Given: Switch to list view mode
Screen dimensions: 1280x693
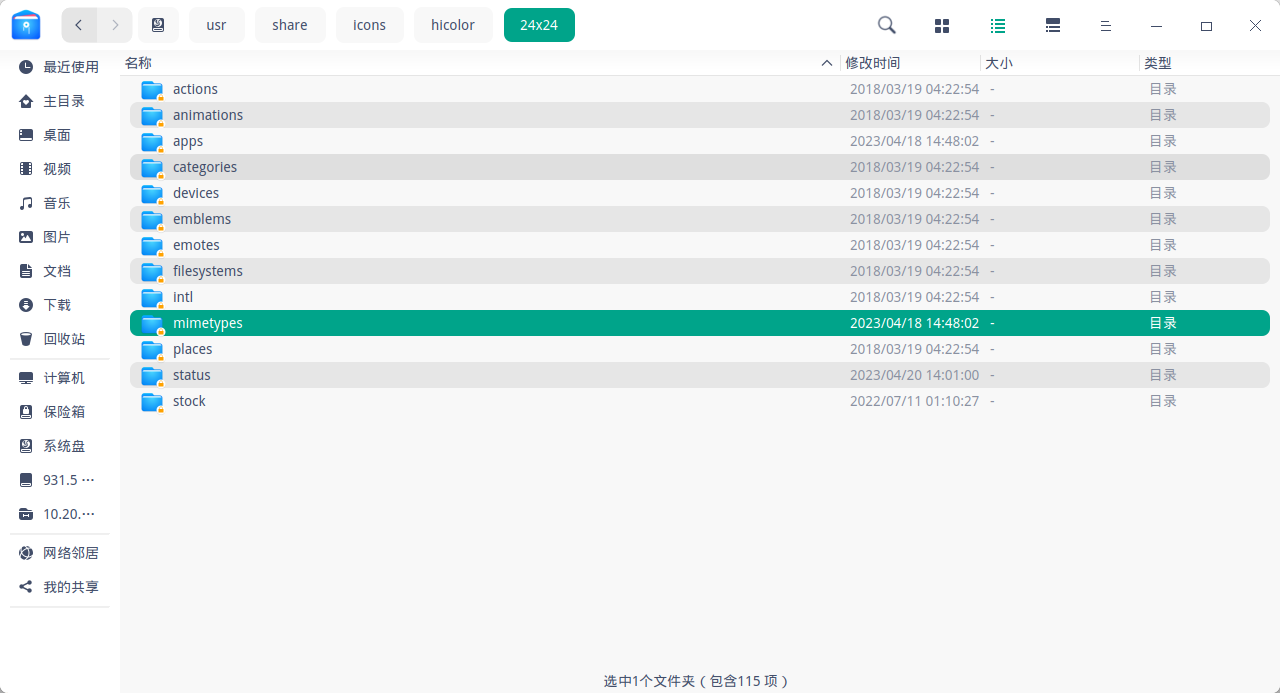Looking at the screenshot, I should pyautogui.click(x=997, y=26).
